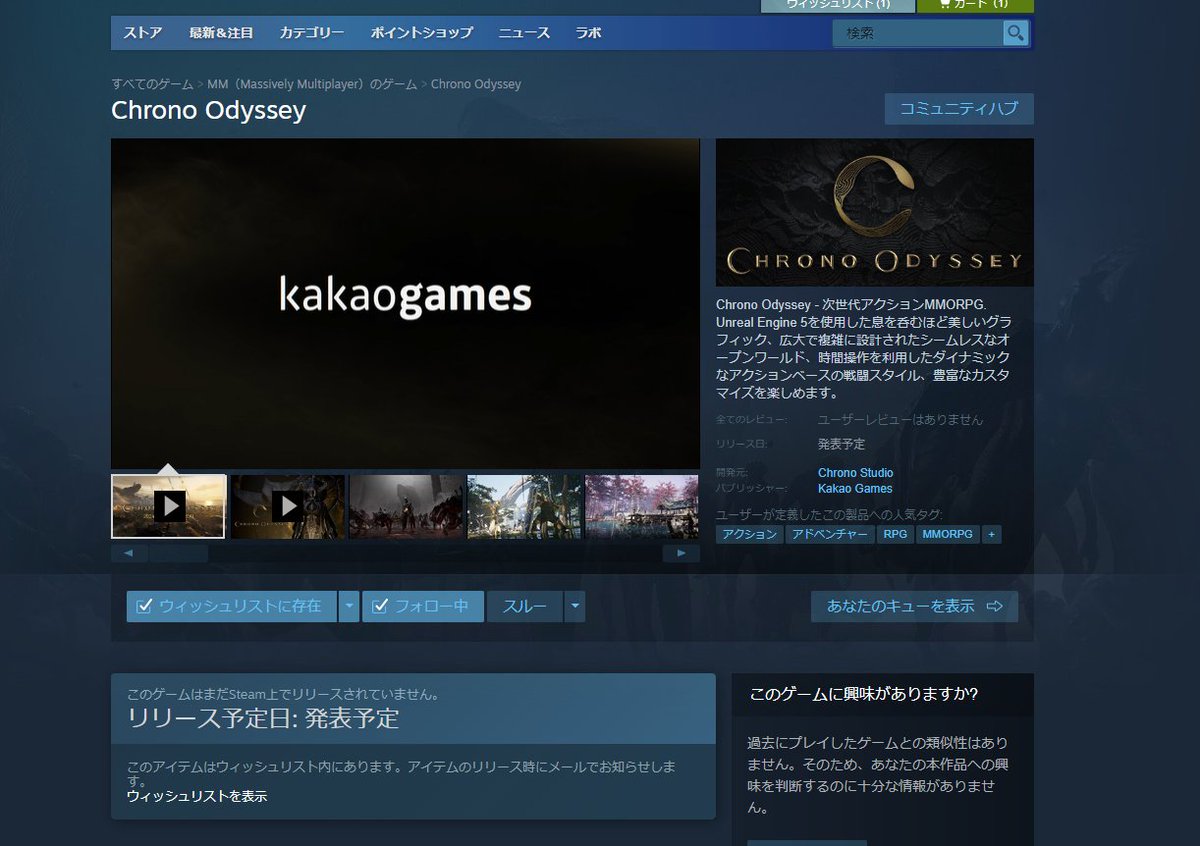1200x846 pixels.
Task: Open the monsters battle screenshot thumbnail
Action: 406,506
